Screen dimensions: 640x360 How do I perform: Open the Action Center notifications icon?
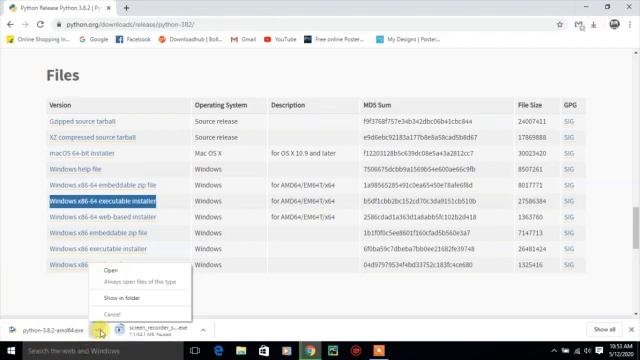599,351
